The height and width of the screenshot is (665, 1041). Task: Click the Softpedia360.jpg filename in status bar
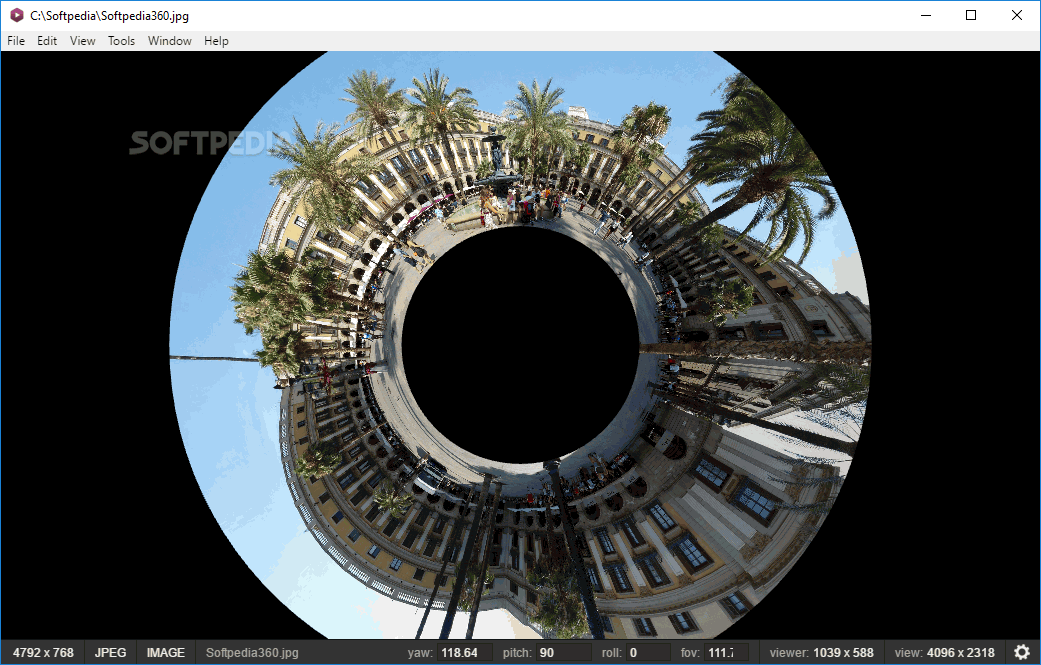[252, 652]
